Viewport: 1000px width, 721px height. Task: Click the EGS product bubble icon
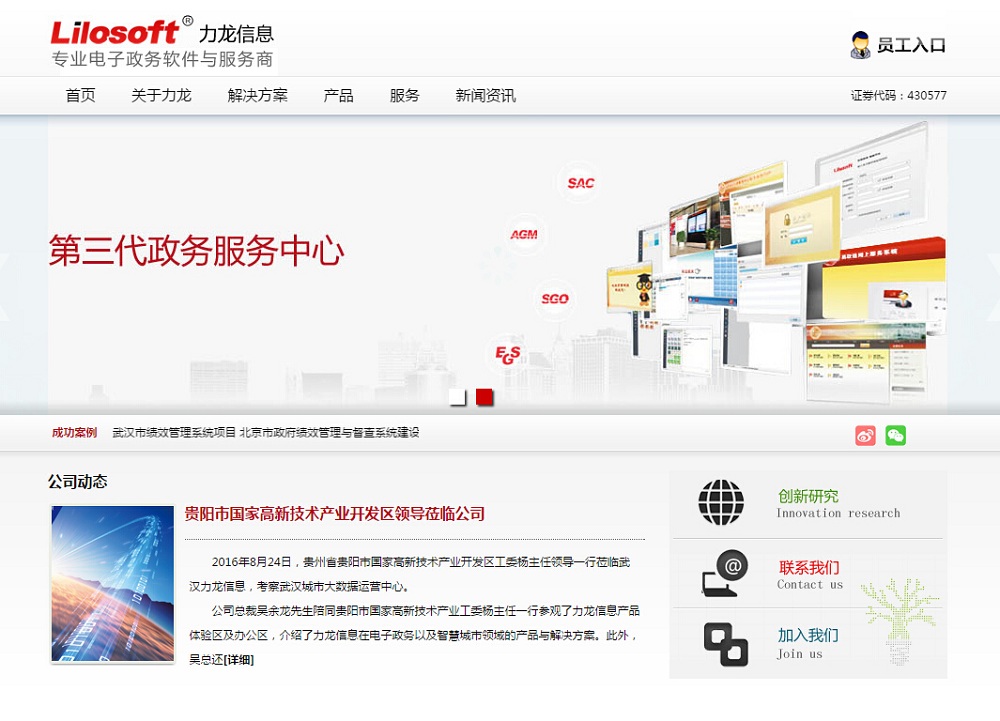tap(508, 355)
